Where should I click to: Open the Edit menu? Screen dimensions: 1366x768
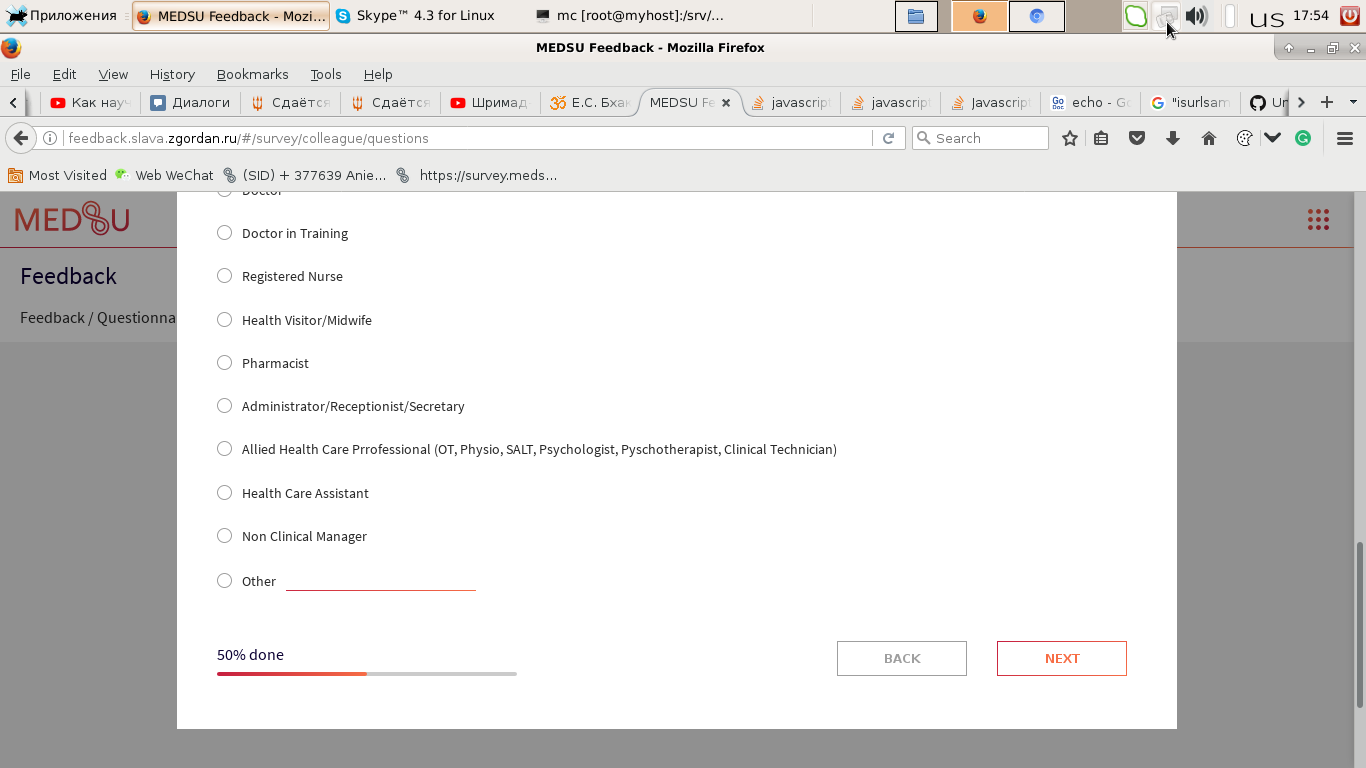(x=64, y=74)
